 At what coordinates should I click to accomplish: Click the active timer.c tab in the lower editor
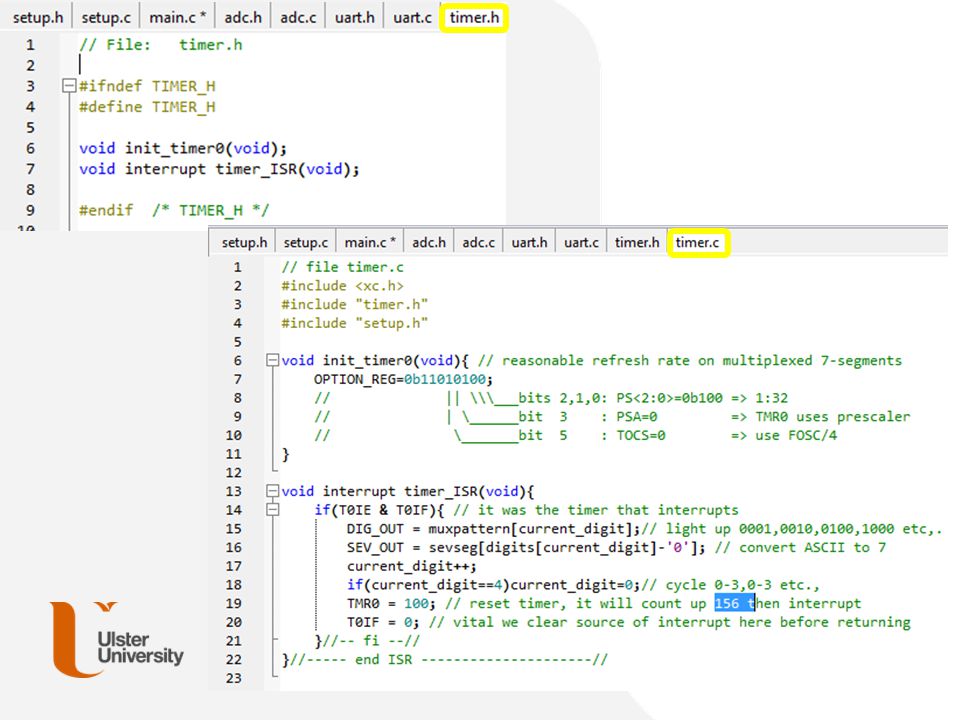[x=697, y=242]
